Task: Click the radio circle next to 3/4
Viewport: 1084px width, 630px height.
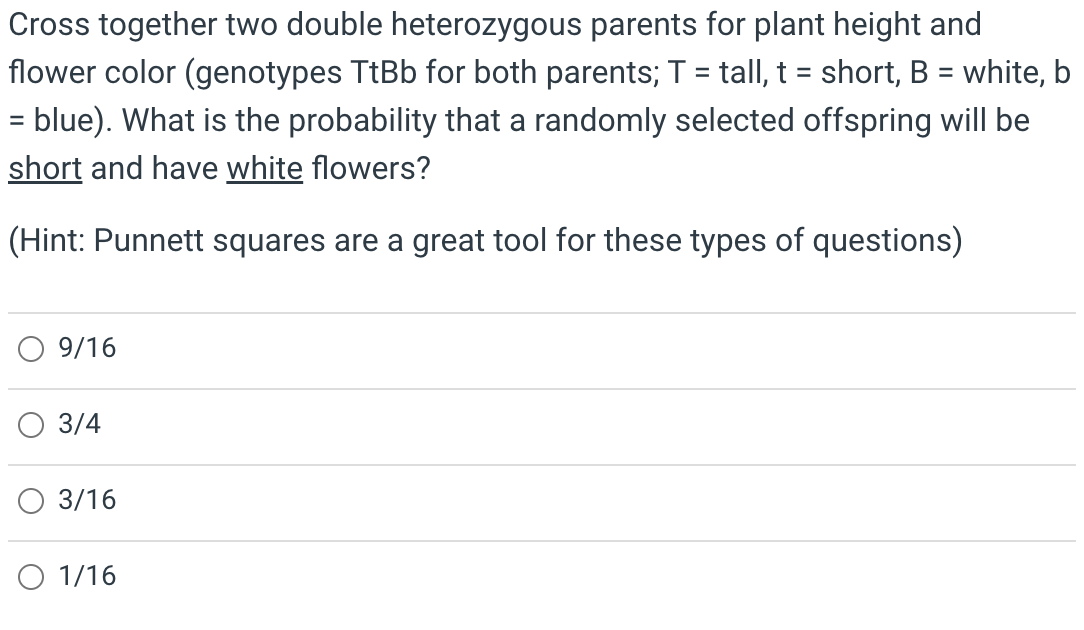Action: (31, 424)
